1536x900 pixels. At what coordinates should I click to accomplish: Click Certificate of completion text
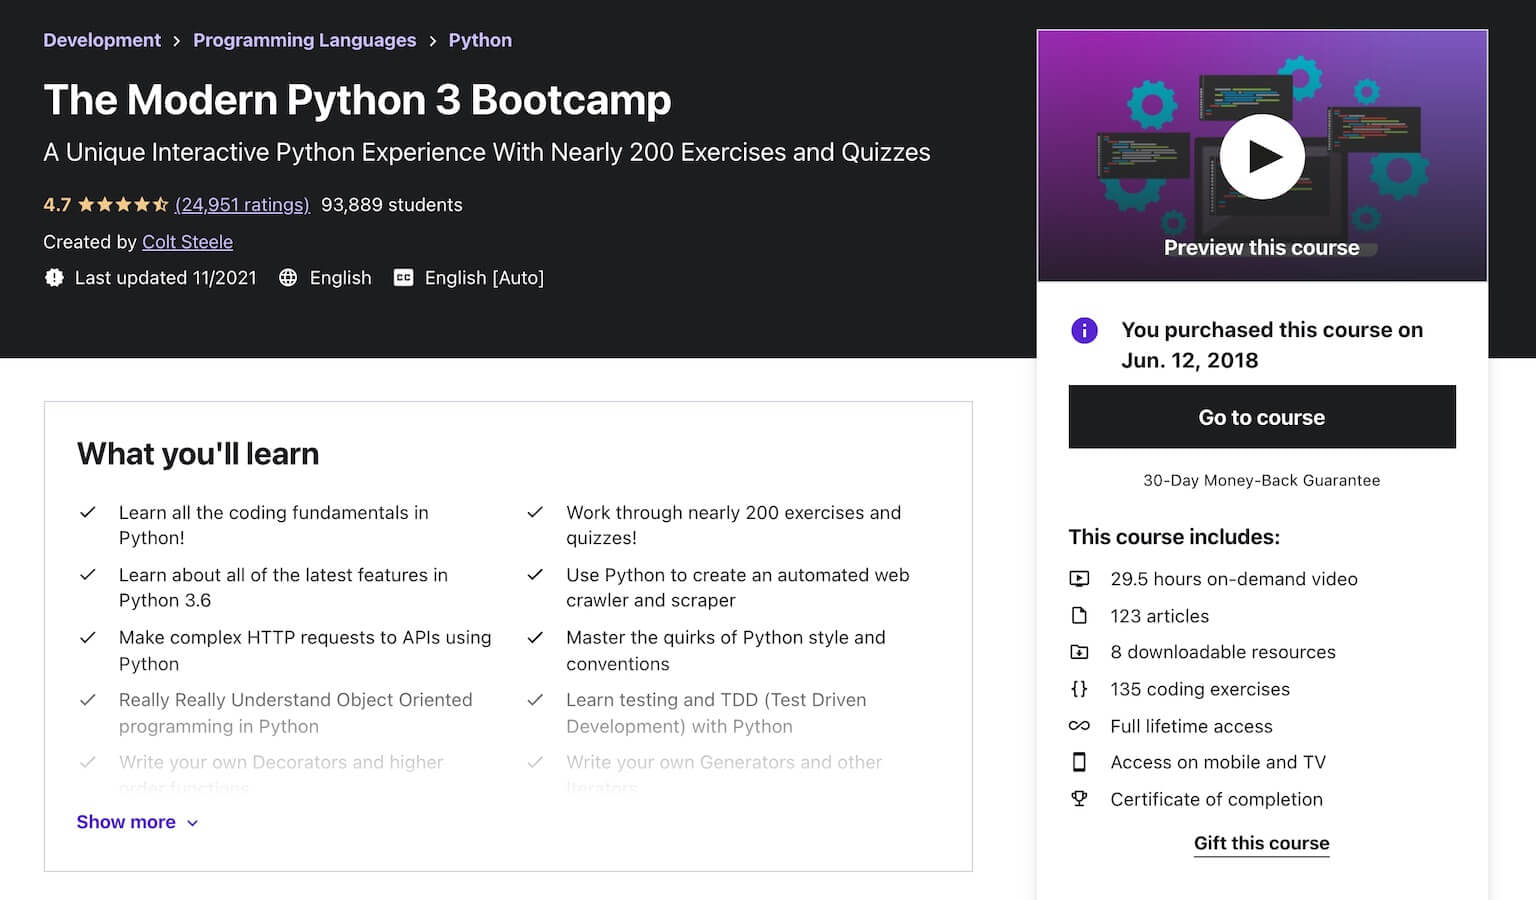click(1216, 799)
